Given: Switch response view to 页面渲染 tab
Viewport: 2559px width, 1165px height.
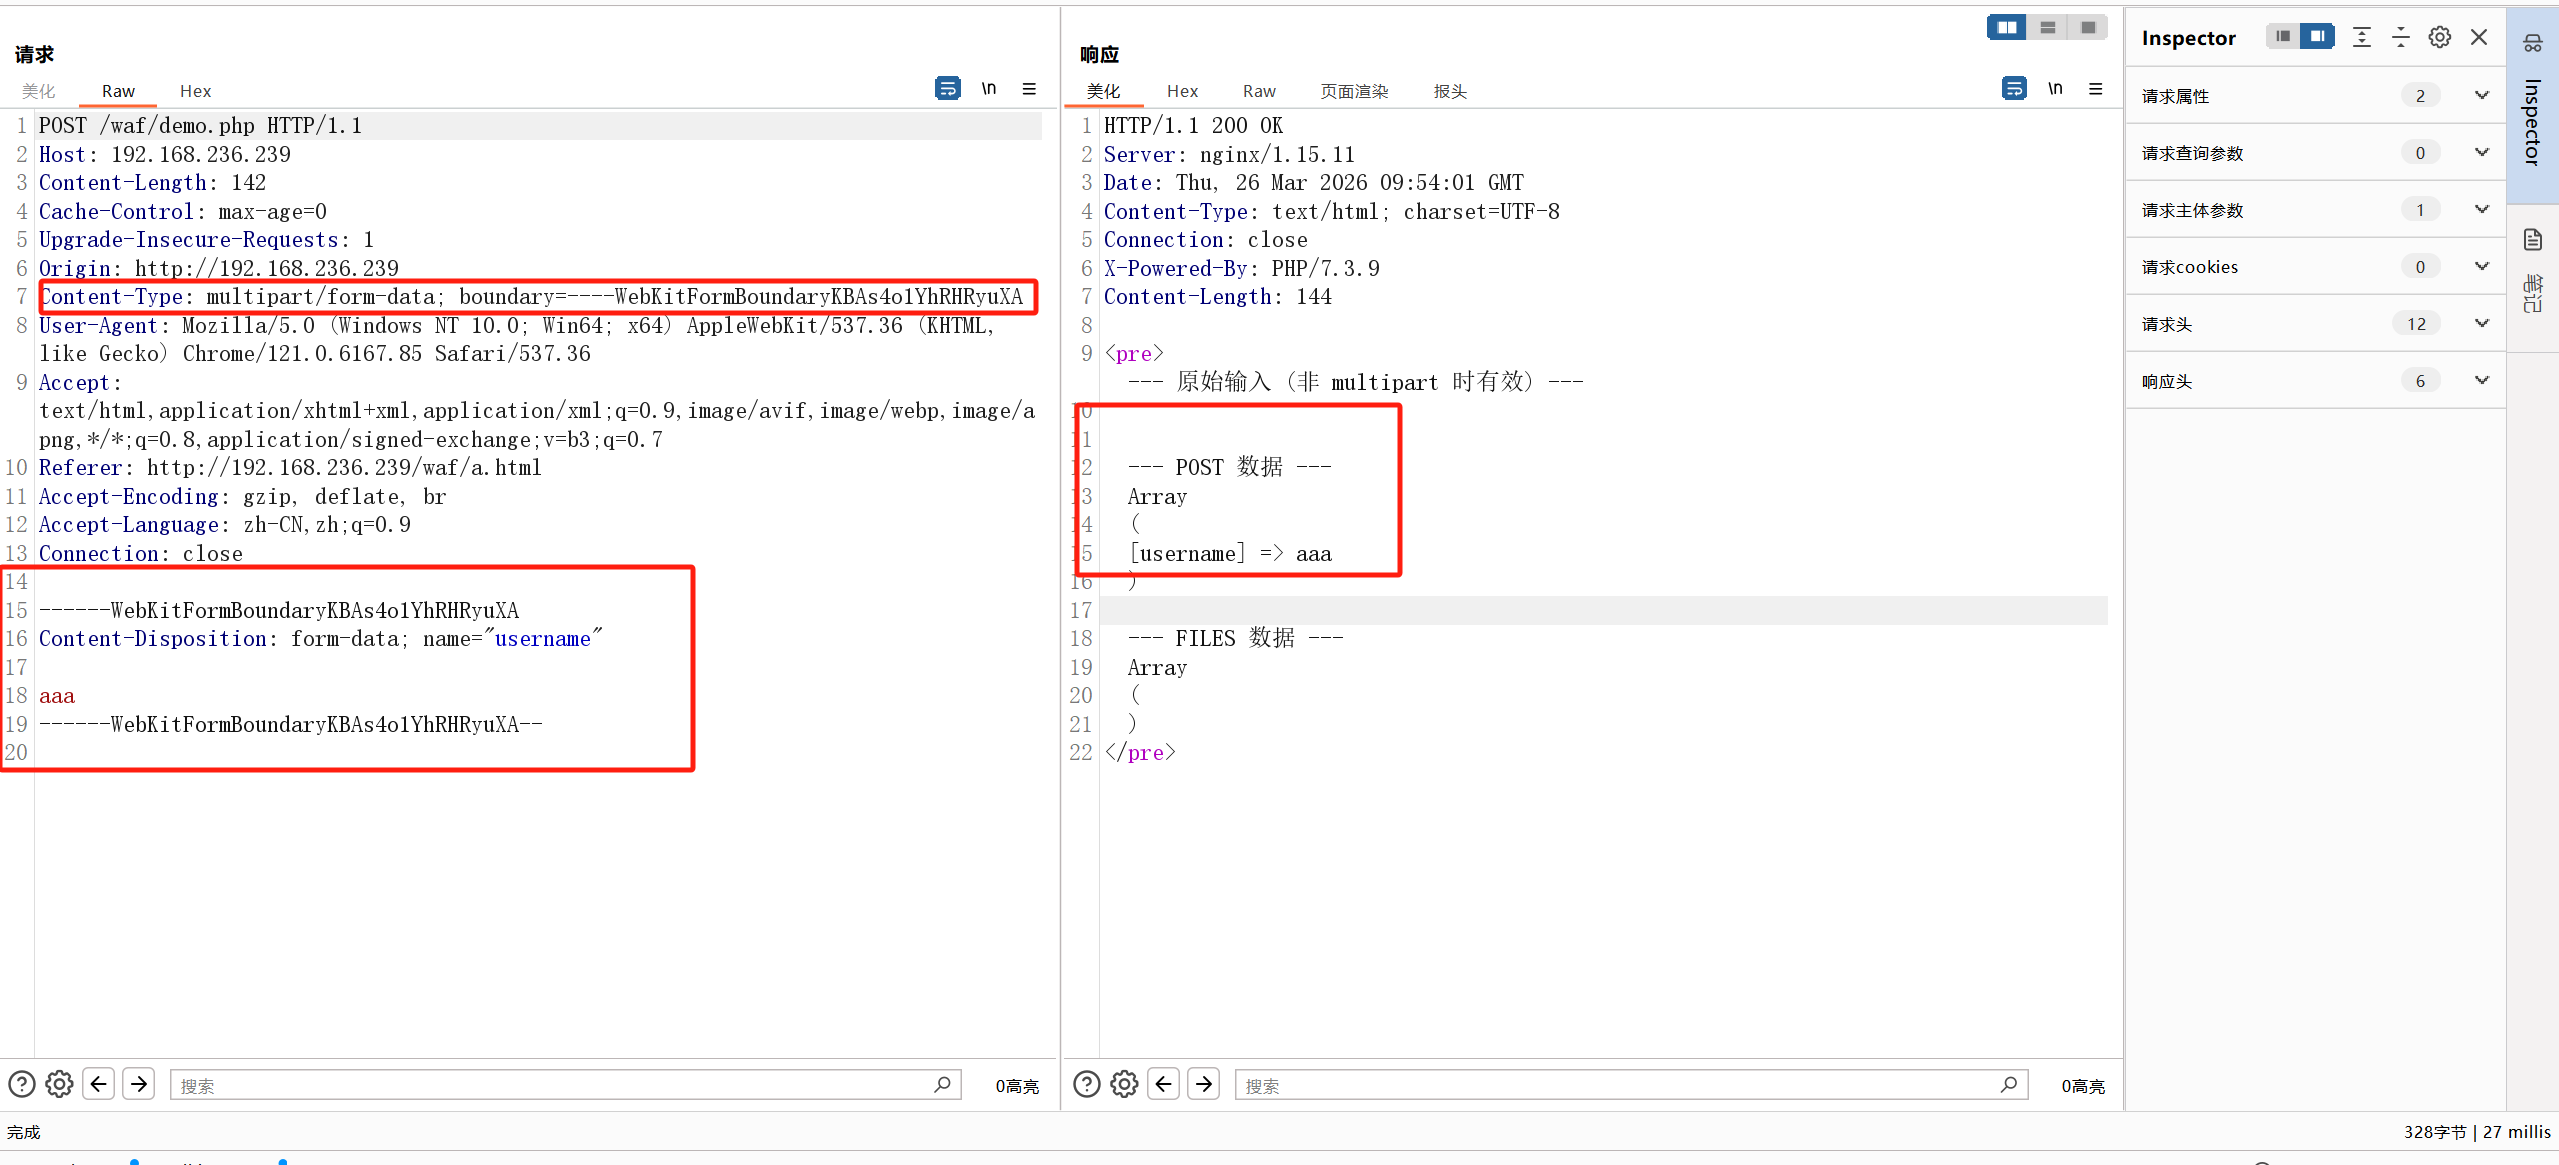Looking at the screenshot, I should [x=1353, y=91].
